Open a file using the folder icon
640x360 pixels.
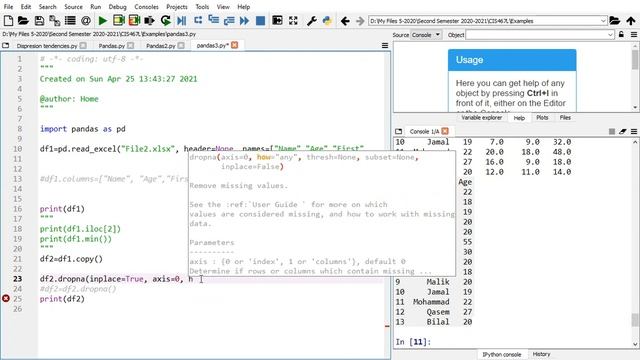point(23,20)
